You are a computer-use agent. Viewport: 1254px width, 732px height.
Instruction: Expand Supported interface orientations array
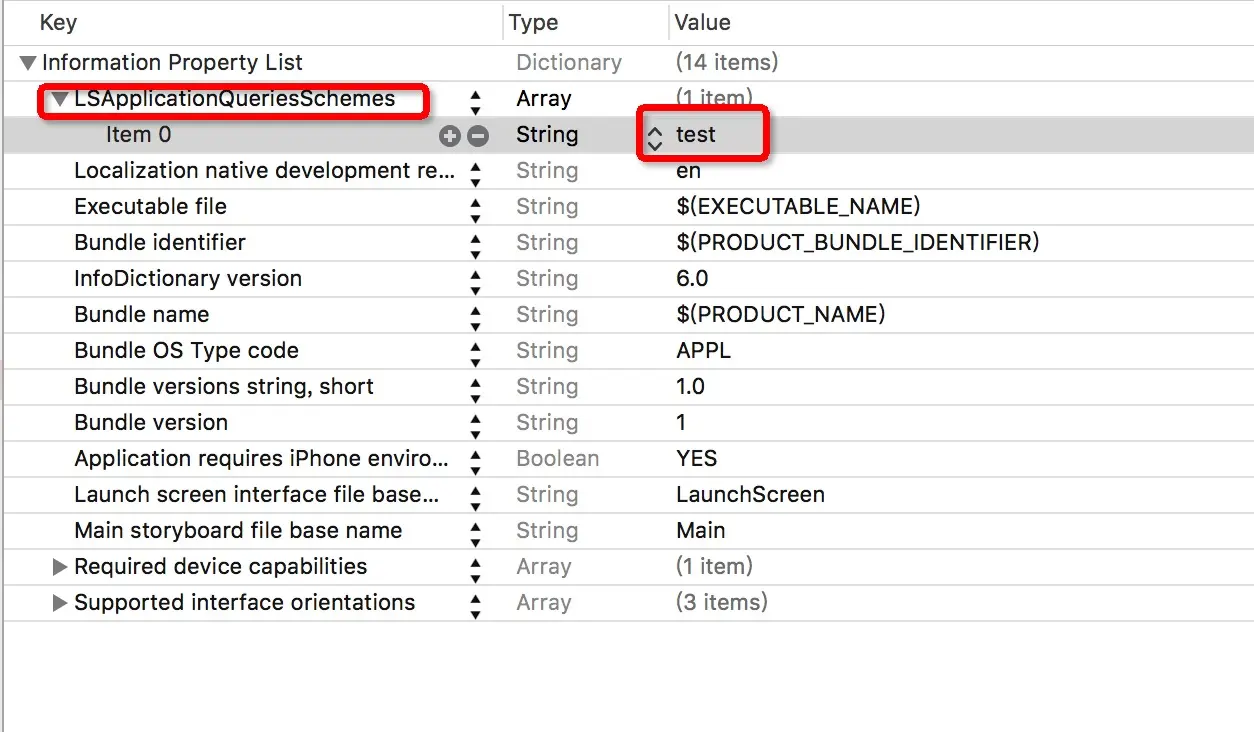tap(60, 603)
